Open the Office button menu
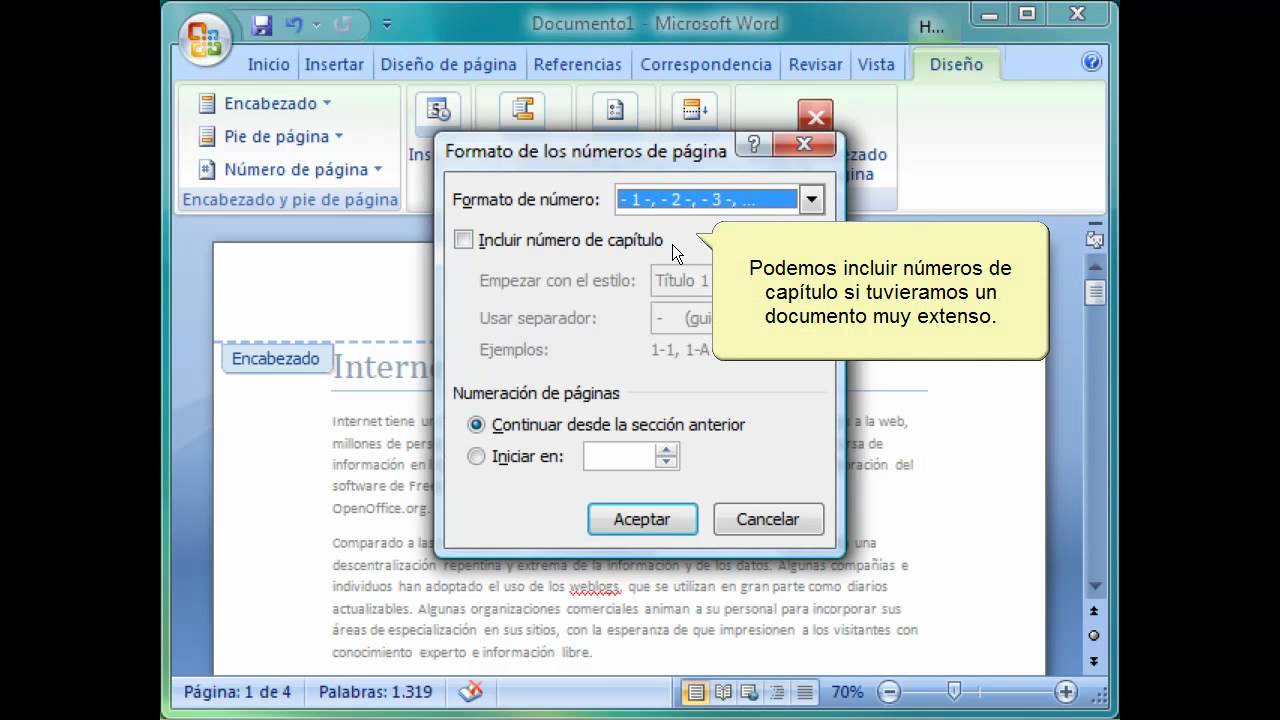Viewport: 1280px width, 720px height. tap(205, 41)
